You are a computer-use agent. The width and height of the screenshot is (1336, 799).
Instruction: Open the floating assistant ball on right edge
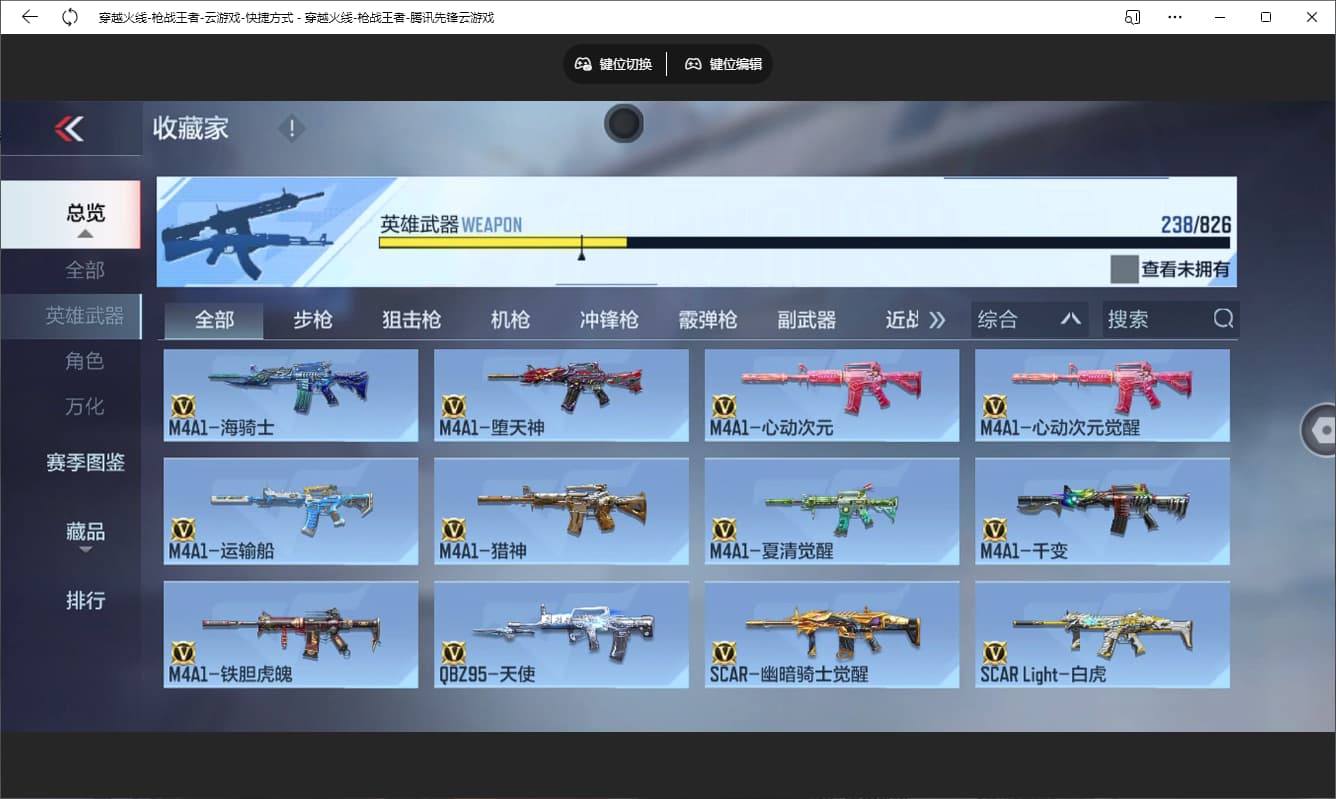[x=1325, y=430]
